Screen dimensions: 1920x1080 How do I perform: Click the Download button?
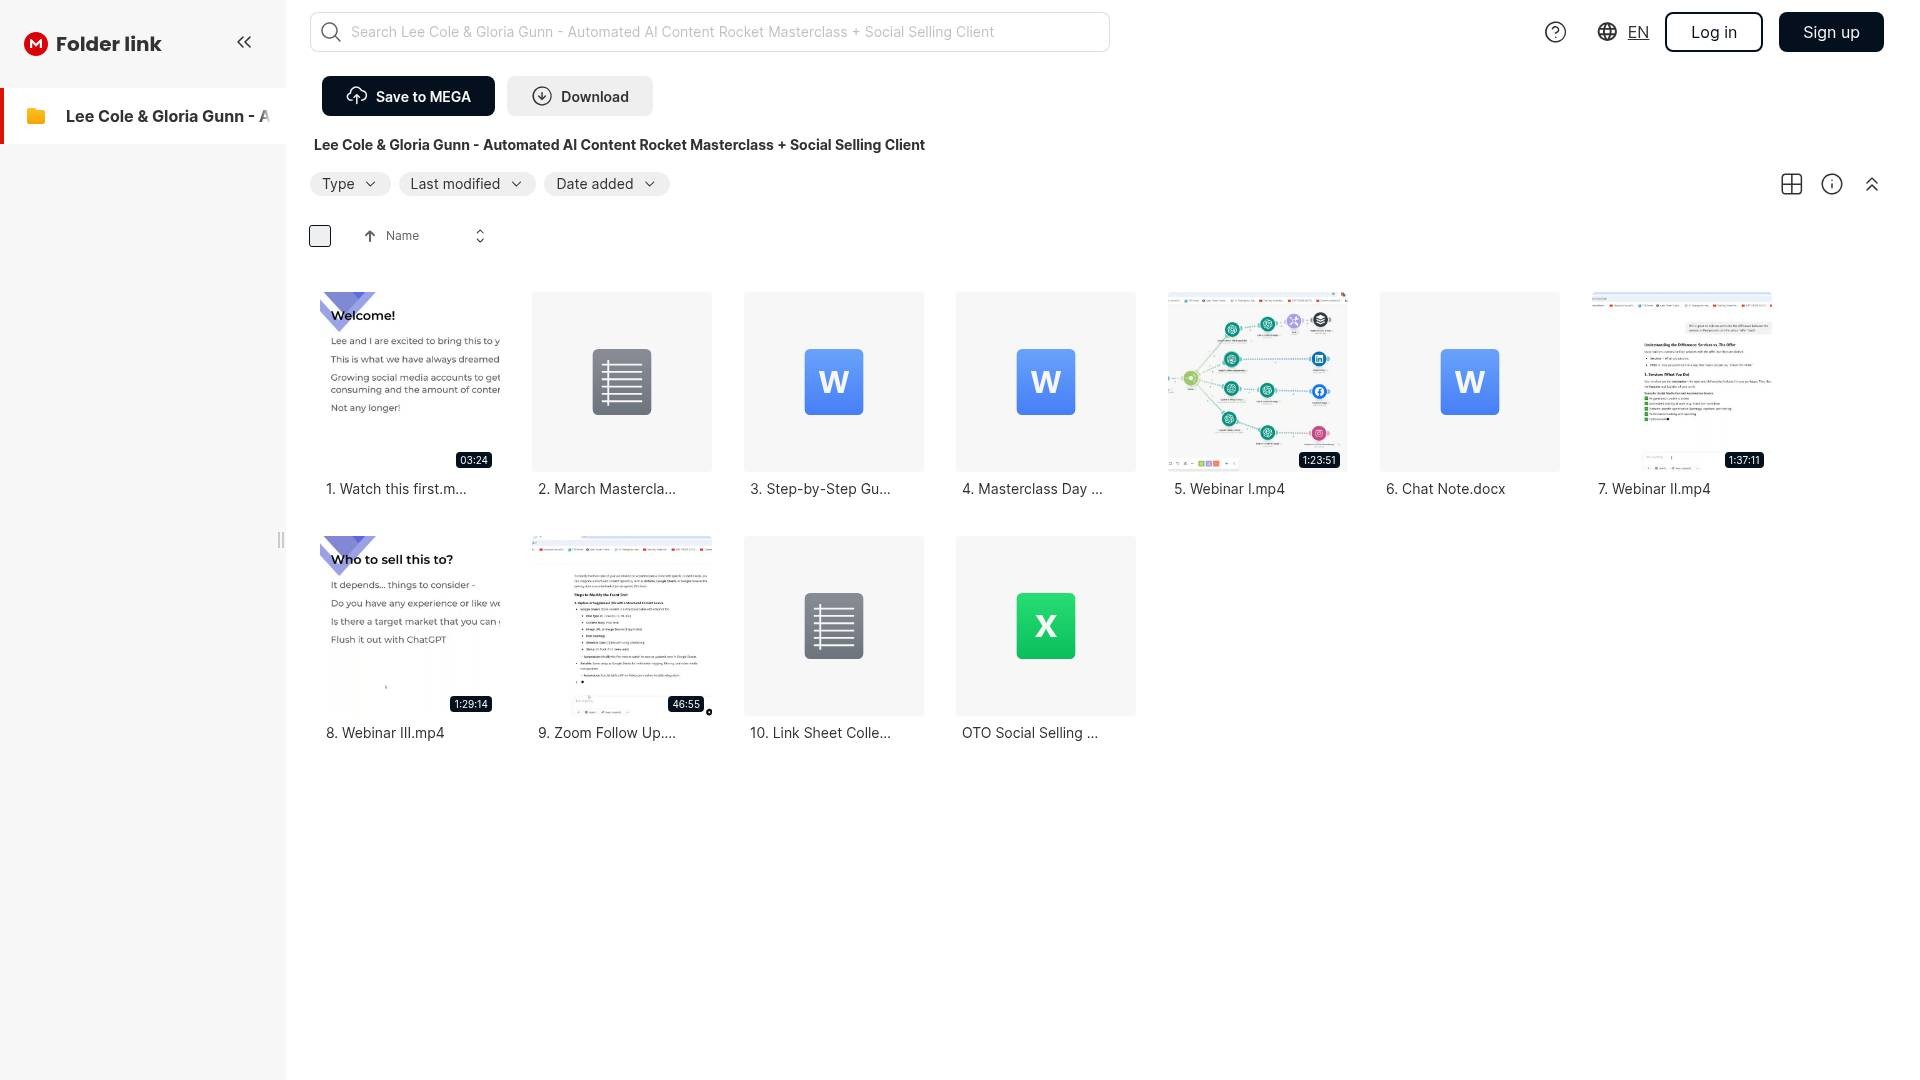579,96
